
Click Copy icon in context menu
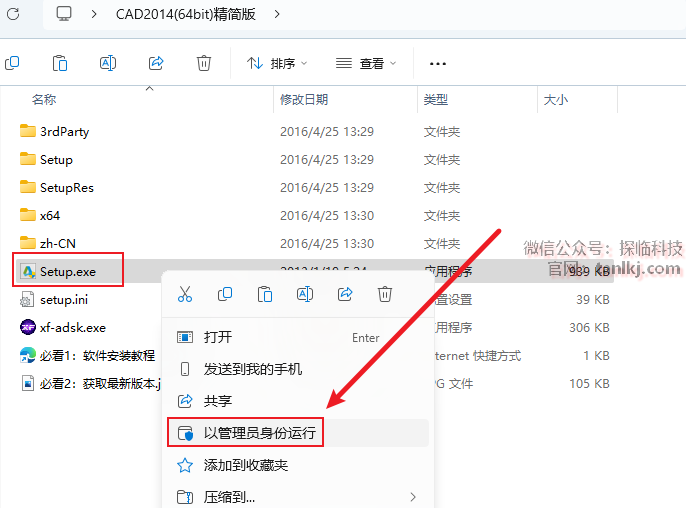point(225,294)
